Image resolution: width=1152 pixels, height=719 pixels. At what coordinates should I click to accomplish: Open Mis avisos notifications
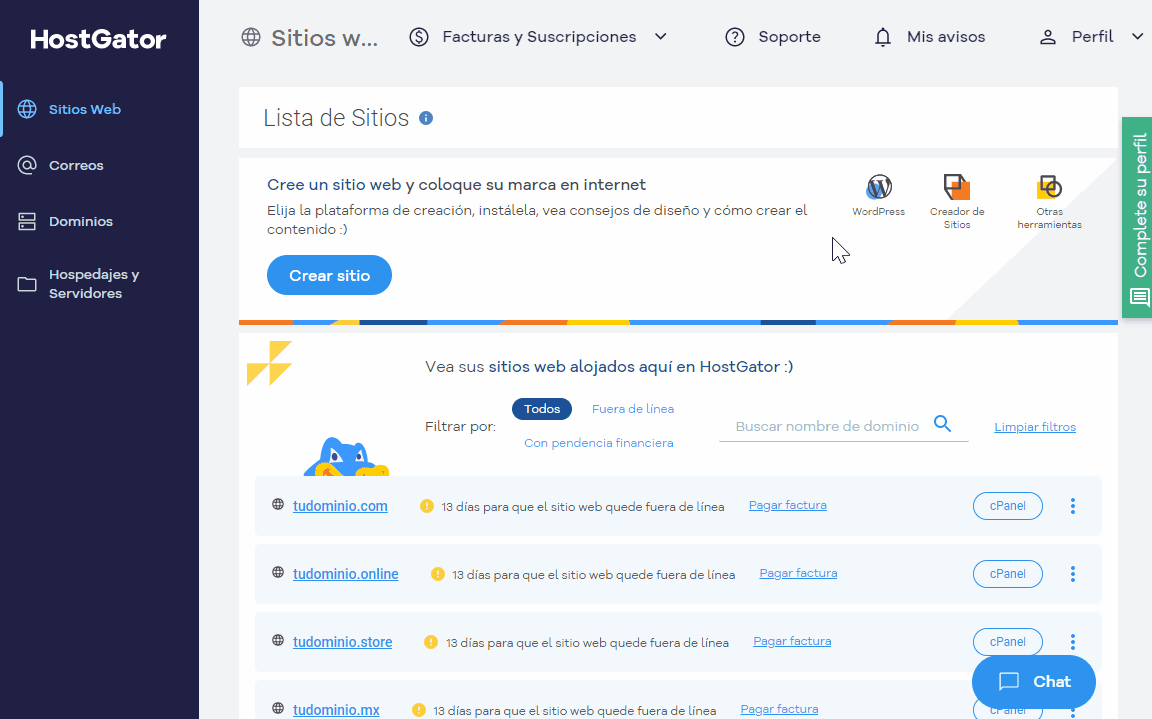(946, 37)
